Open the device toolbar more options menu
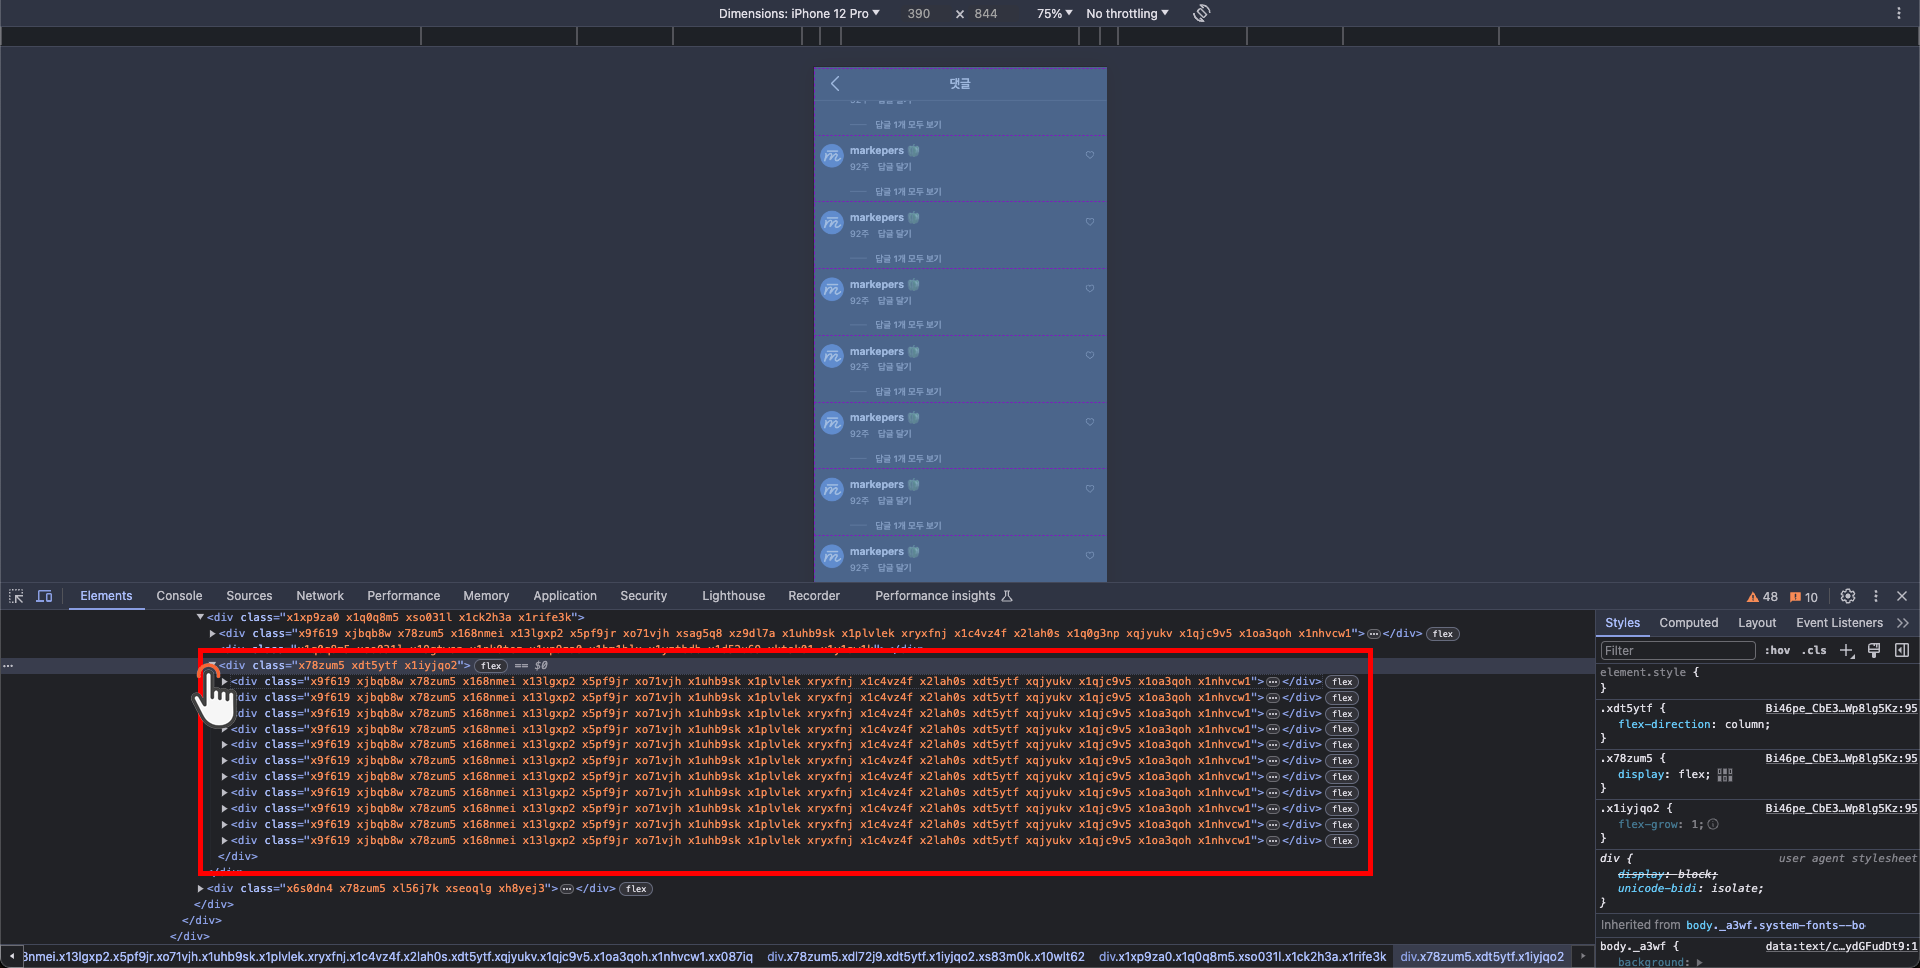This screenshot has width=1920, height=968. 1899,13
